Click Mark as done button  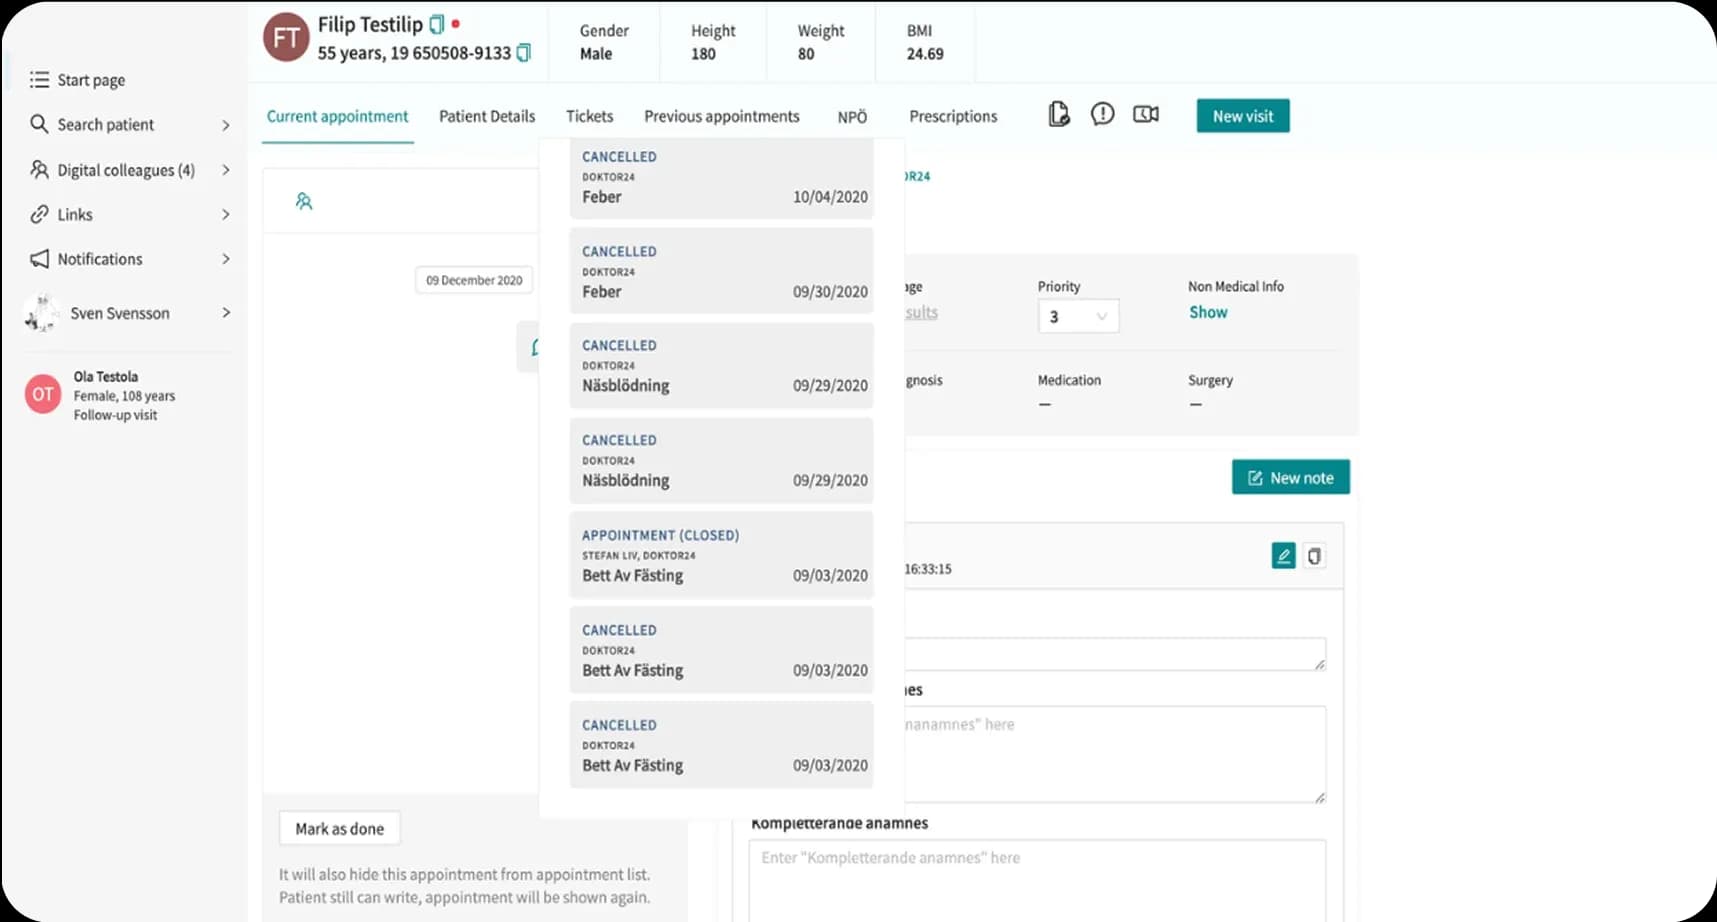[x=340, y=828]
